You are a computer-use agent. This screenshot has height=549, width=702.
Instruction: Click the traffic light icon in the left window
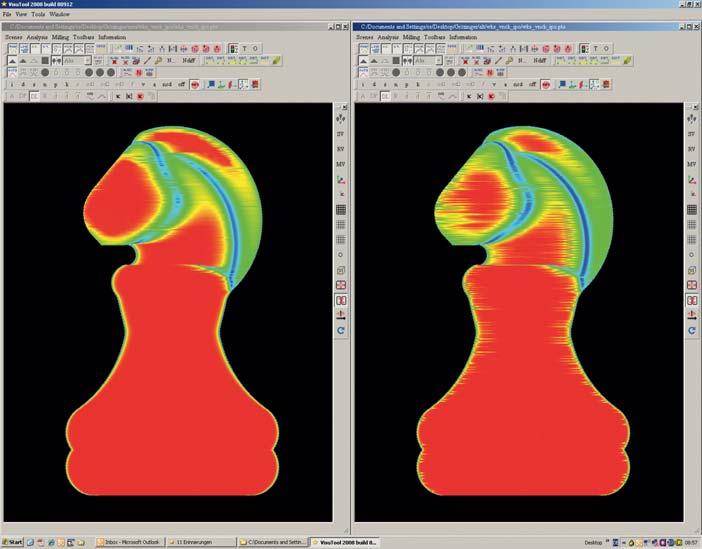pyautogui.click(x=233, y=48)
